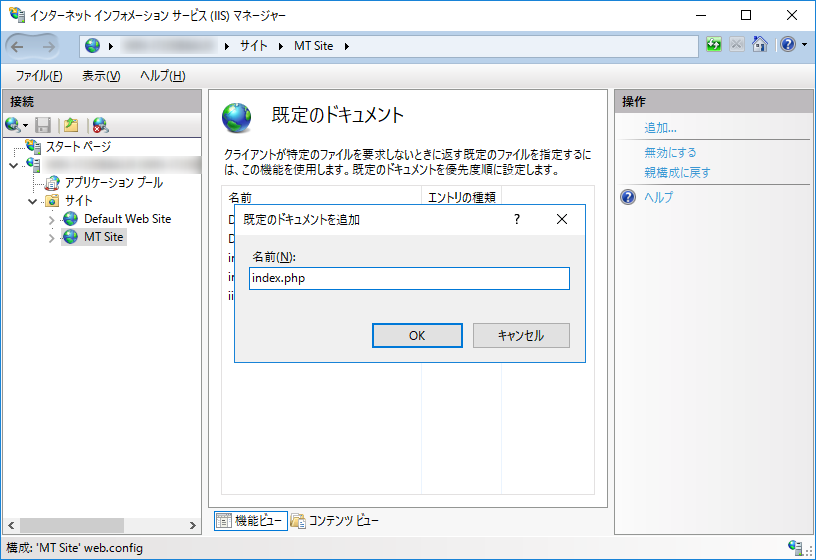Click the delete connection icon with red X
The image size is (816, 560).
click(100, 125)
